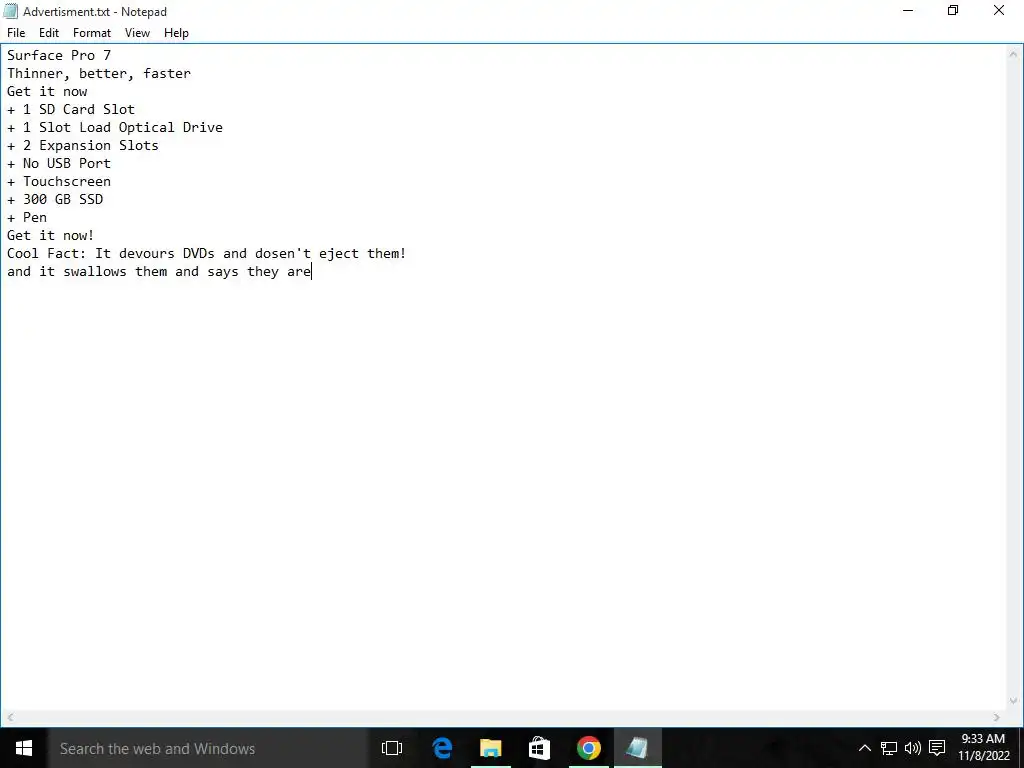Viewport: 1024px width, 768px height.
Task: Click the 'Get it now!' line with exclamation
Action: point(50,235)
